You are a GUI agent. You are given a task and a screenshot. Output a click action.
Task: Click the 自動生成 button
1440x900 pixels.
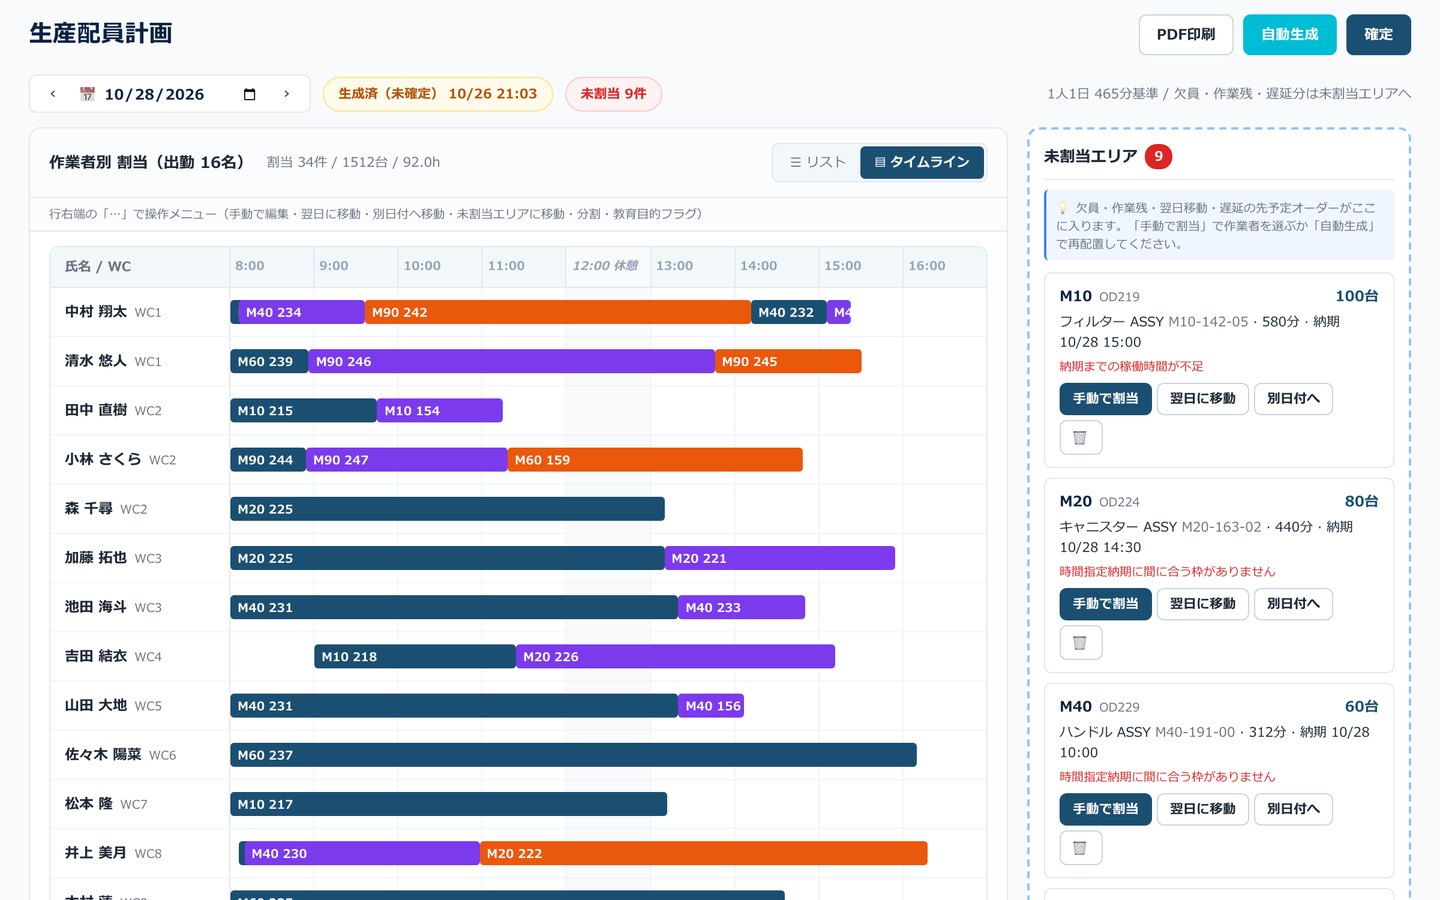tap(1289, 34)
